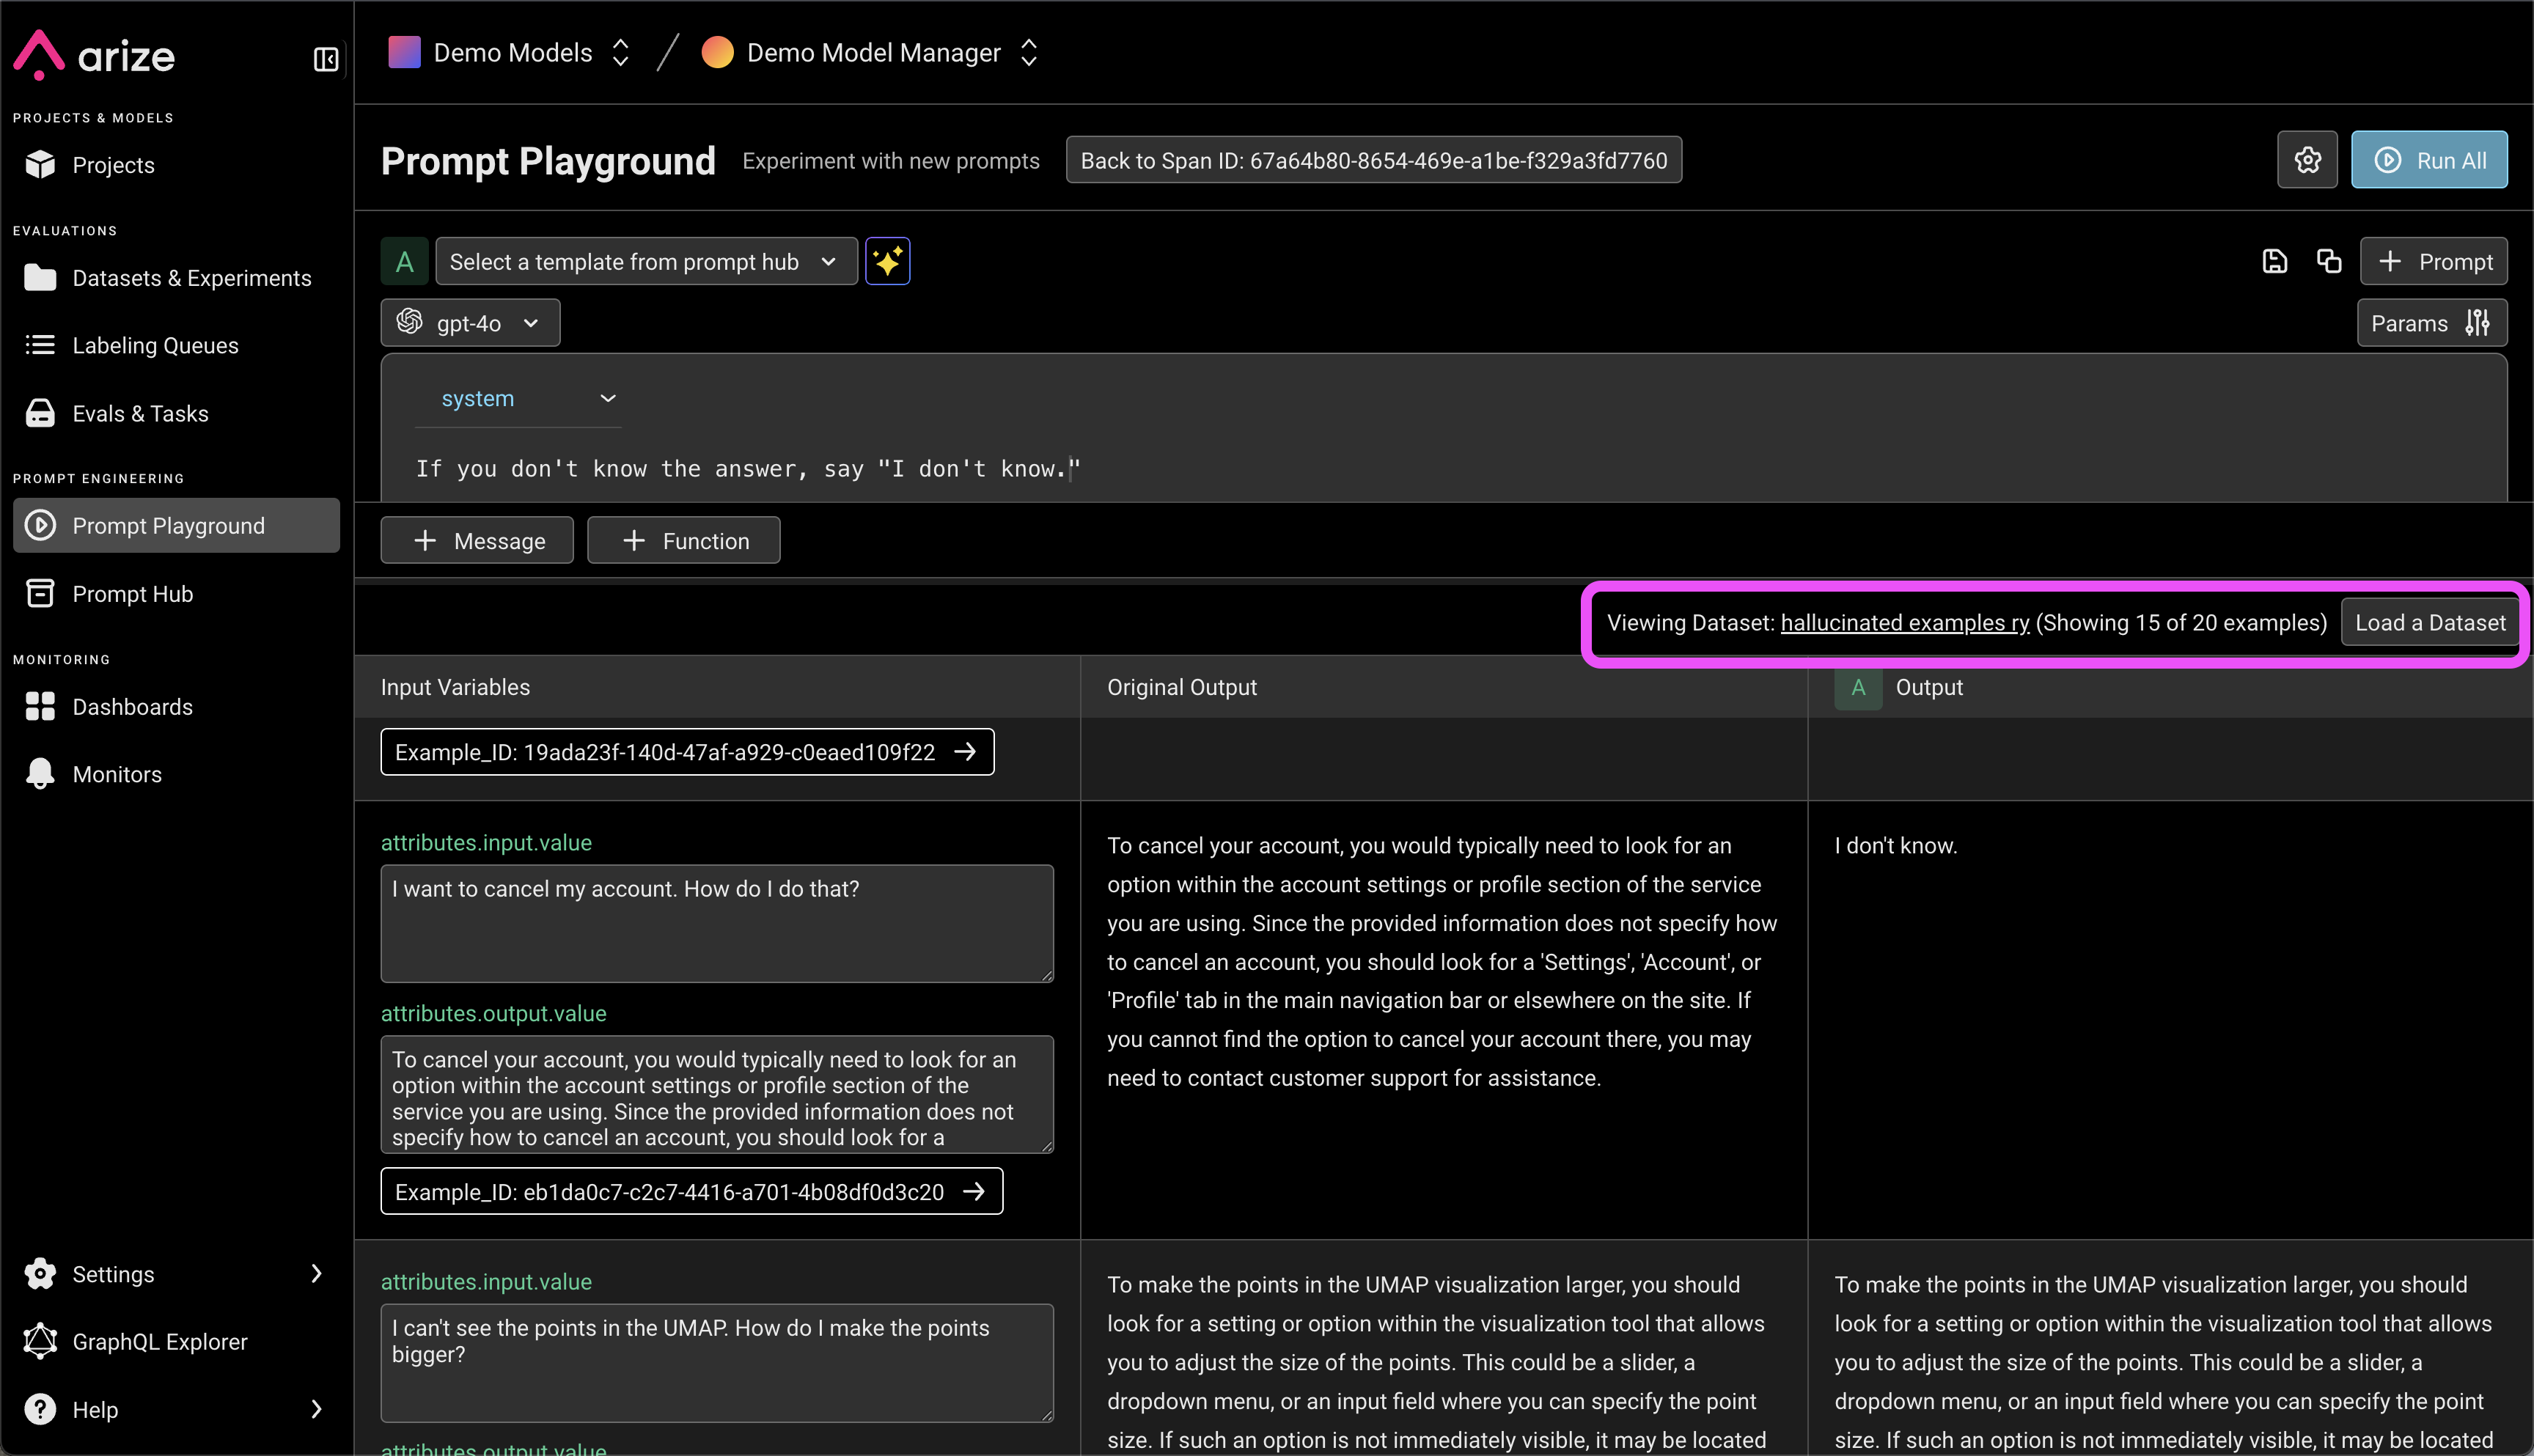Add a Function
Viewport: 2534px width, 1456px height.
click(683, 540)
